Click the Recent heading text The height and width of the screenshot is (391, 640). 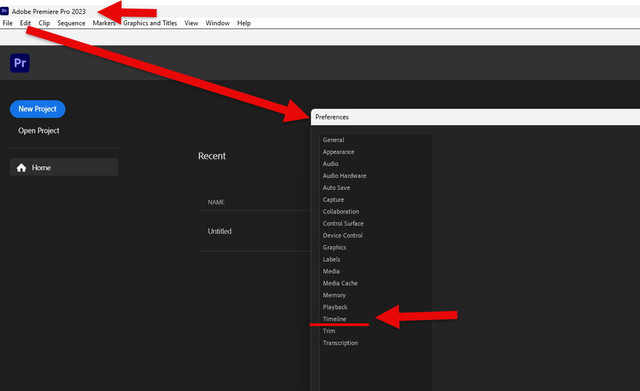(x=212, y=156)
